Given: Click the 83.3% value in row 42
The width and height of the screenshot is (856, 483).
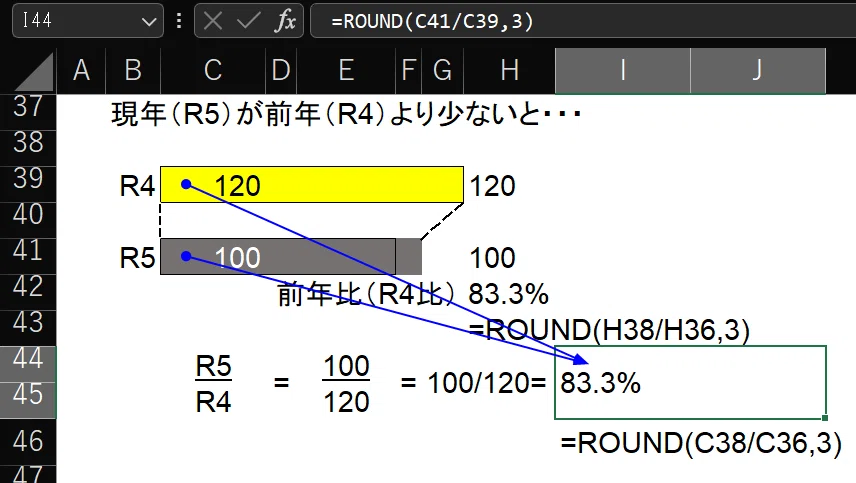Looking at the screenshot, I should 508,294.
